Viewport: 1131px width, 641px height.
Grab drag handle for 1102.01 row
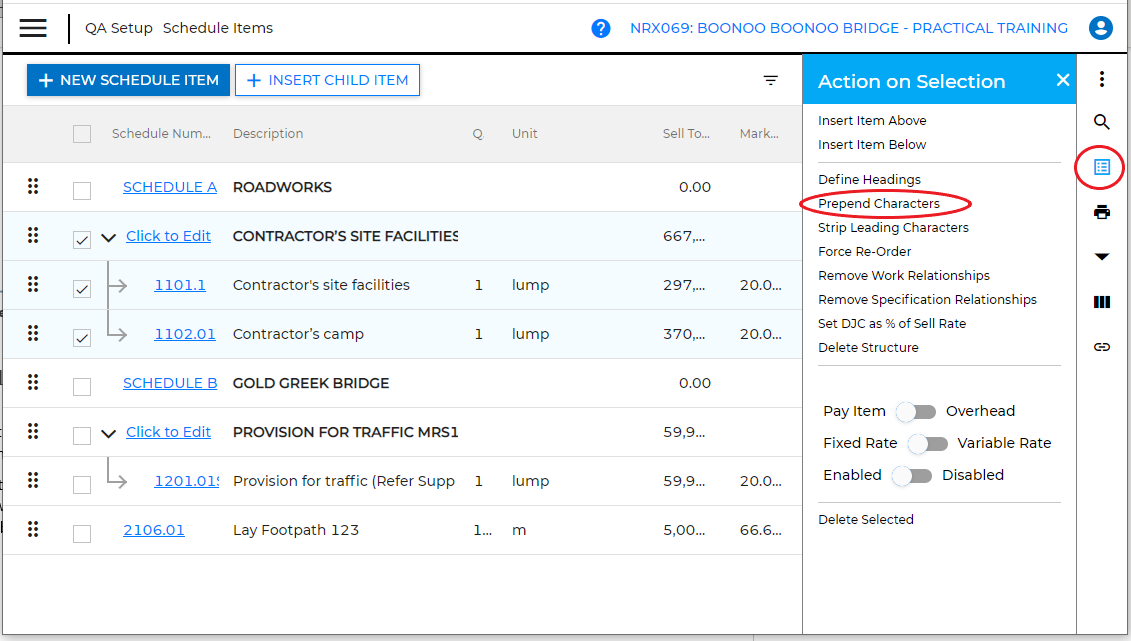pos(33,334)
